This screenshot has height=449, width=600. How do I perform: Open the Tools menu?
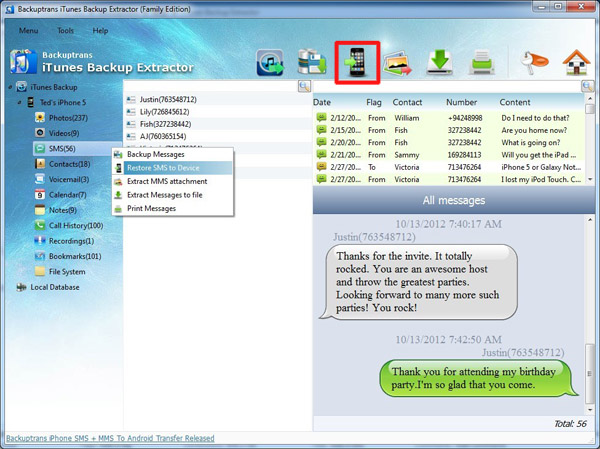(x=65, y=30)
